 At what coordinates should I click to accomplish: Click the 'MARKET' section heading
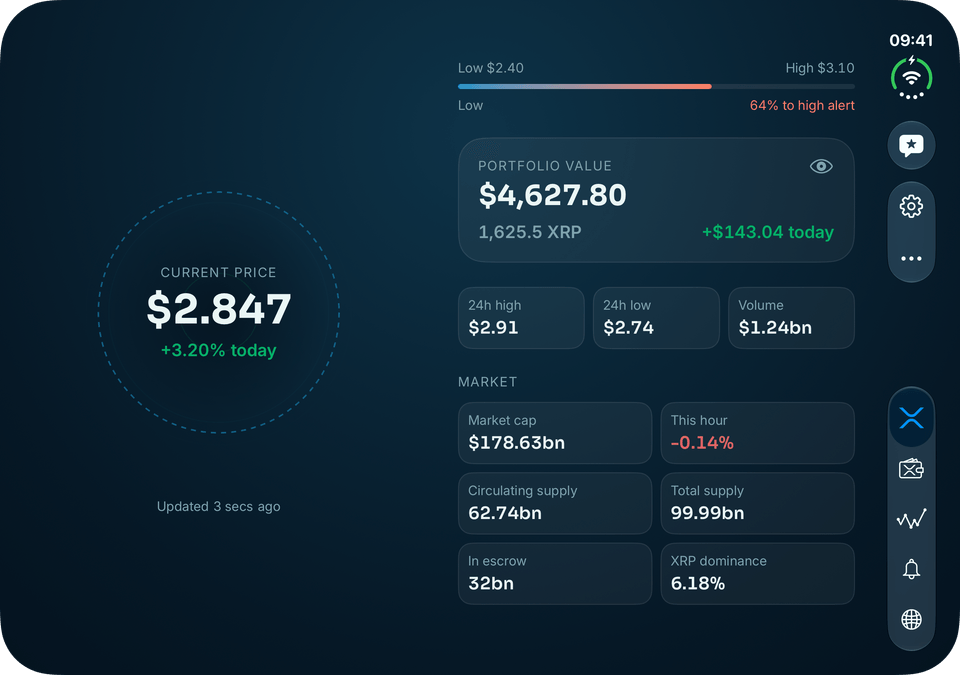point(487,382)
